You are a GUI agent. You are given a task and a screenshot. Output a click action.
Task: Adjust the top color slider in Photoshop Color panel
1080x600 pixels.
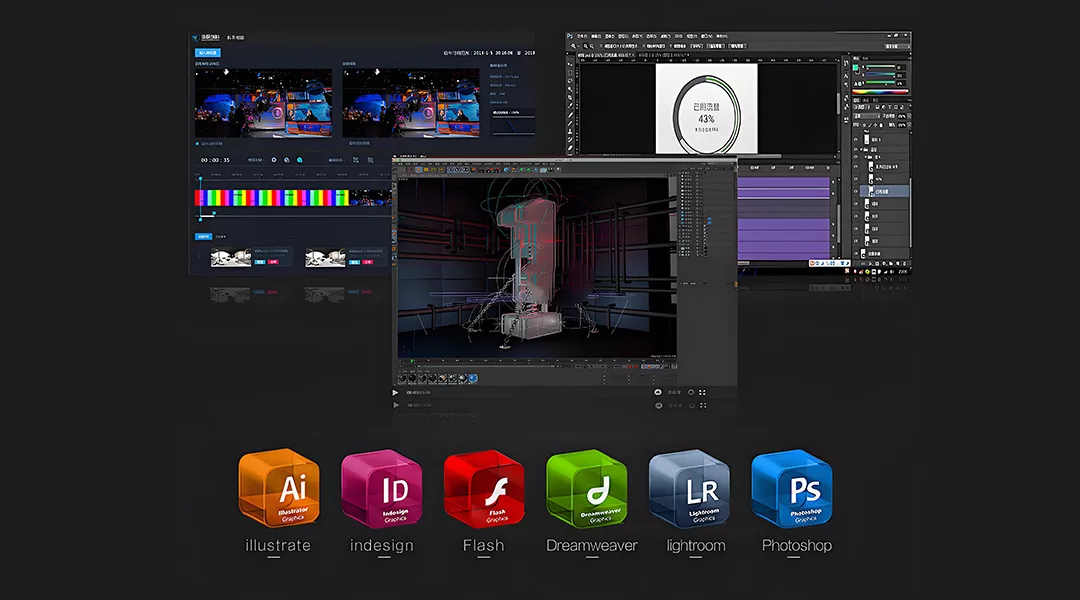point(881,67)
